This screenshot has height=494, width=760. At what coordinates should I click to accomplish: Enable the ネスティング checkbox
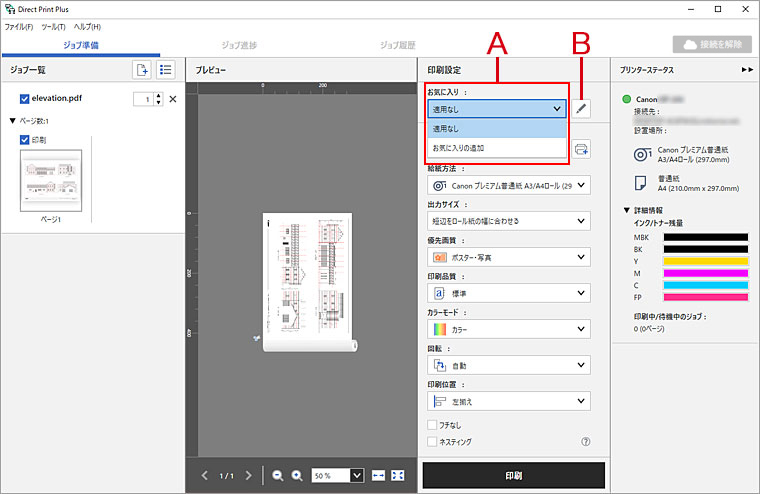coord(432,441)
